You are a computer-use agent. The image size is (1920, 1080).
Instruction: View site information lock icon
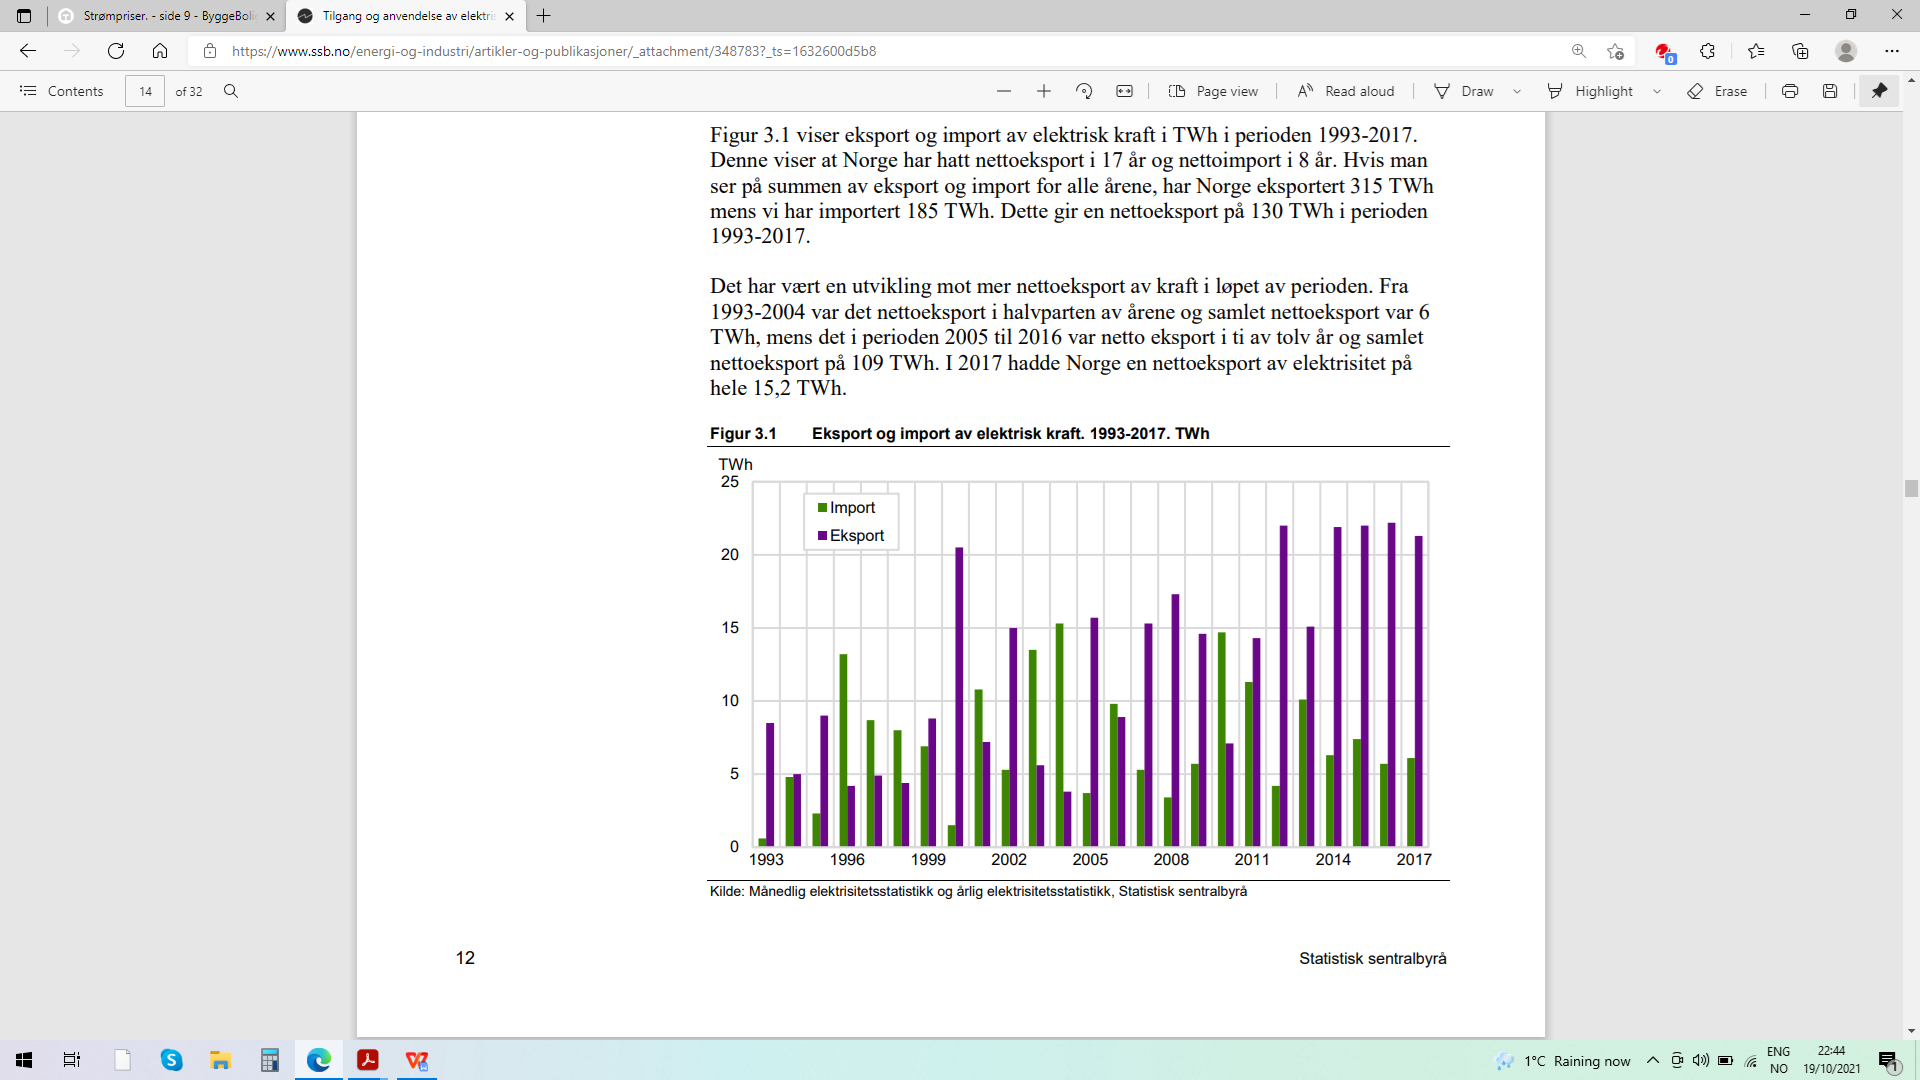click(x=210, y=51)
